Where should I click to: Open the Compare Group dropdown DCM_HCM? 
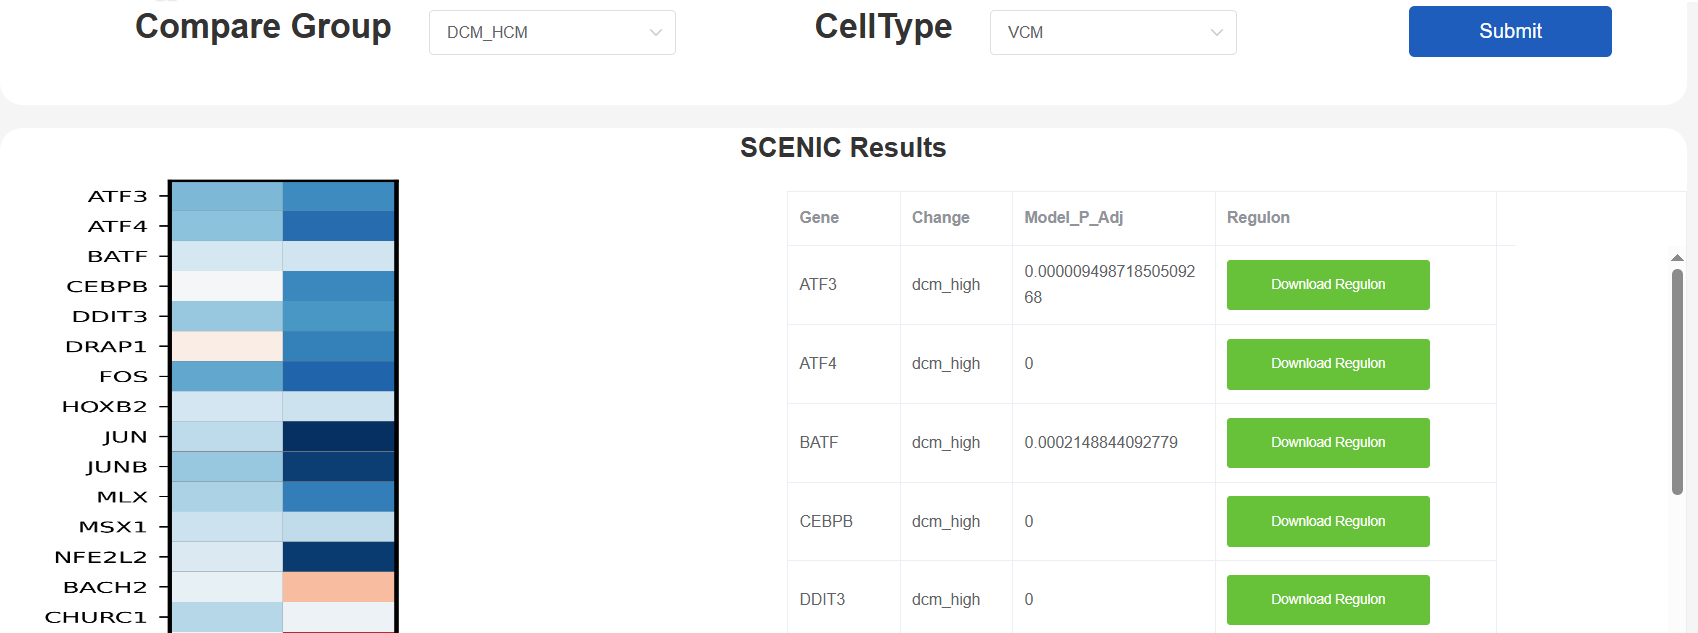(x=540, y=32)
